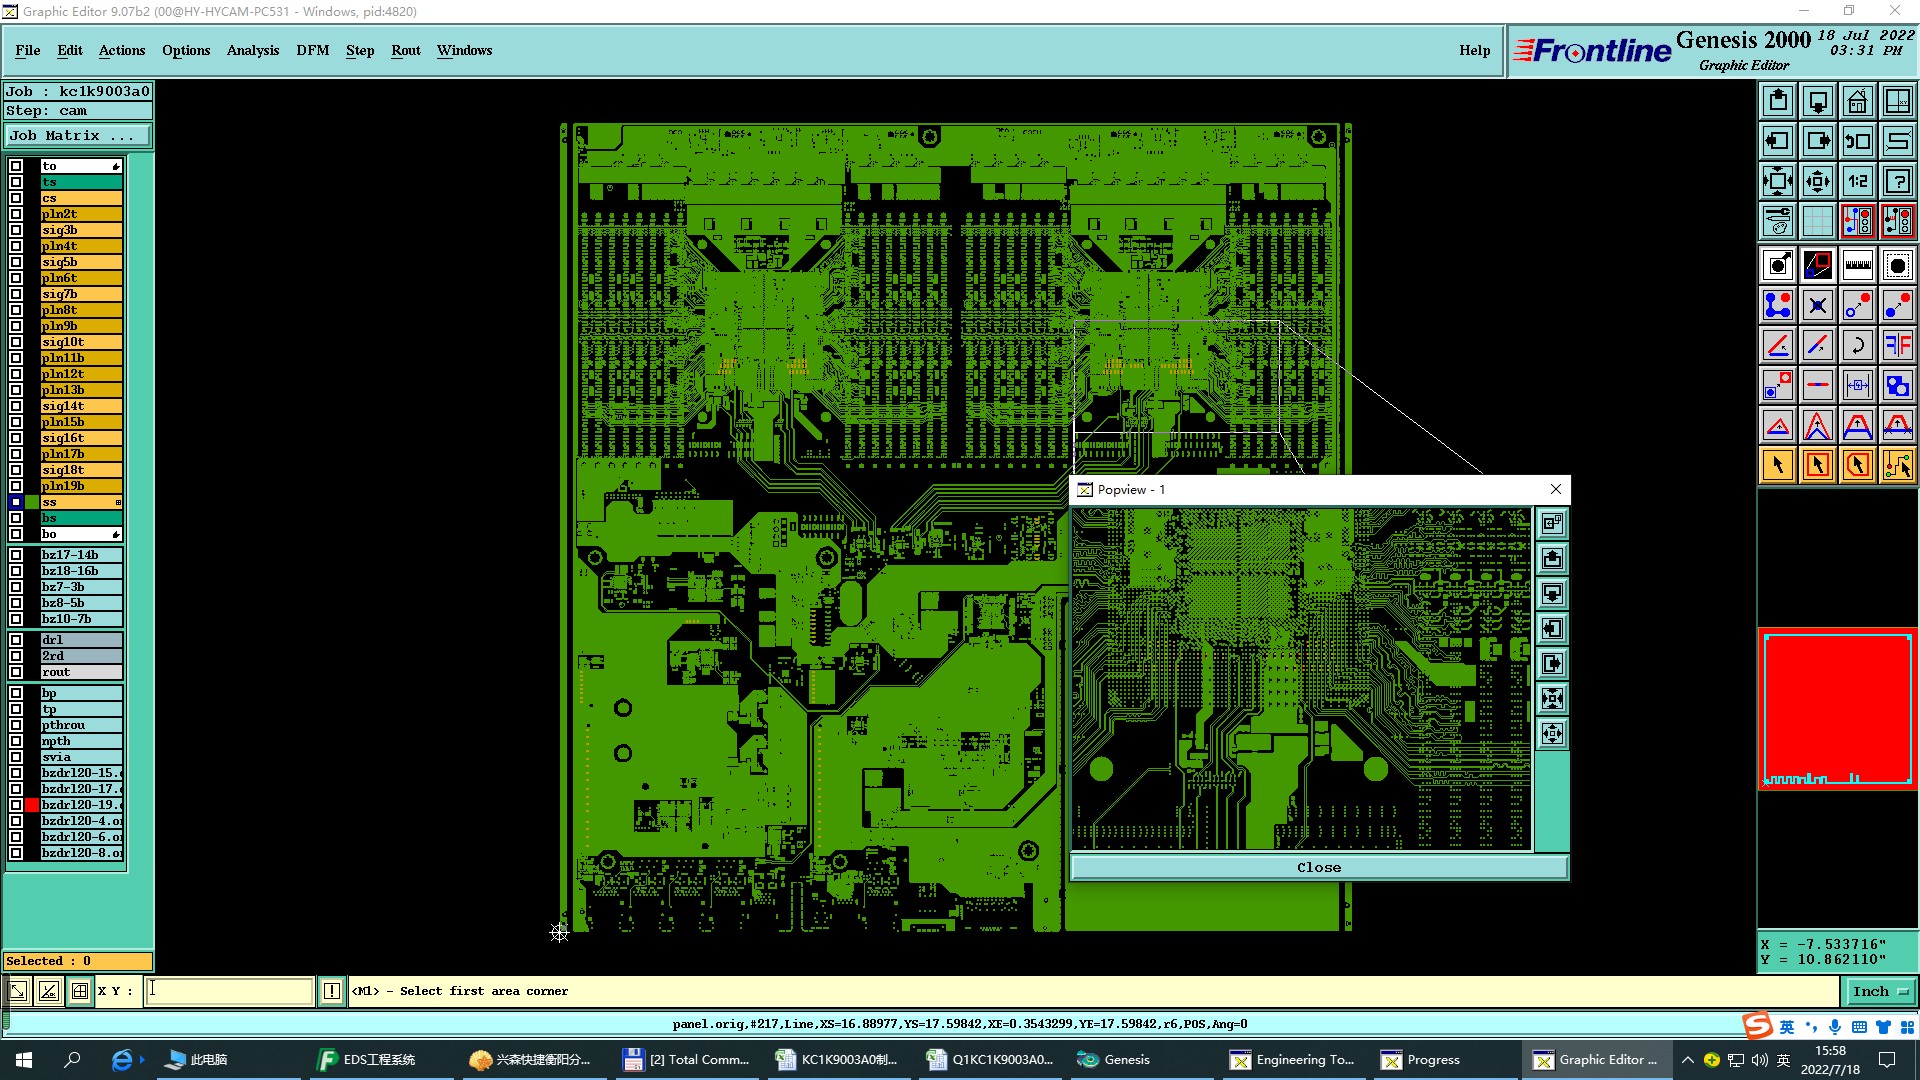
Task: Click the Close button in Popview
Action: point(1318,867)
